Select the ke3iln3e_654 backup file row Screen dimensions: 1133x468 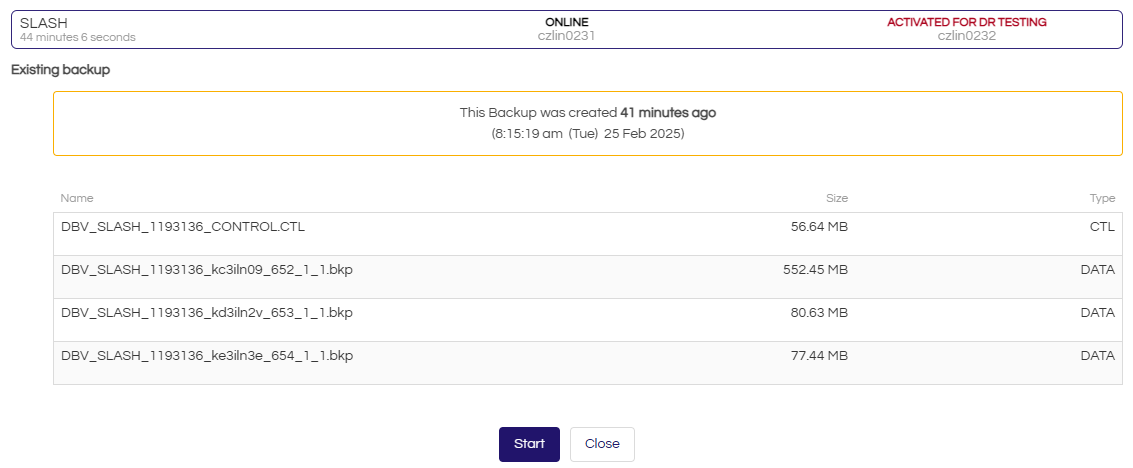pos(207,355)
